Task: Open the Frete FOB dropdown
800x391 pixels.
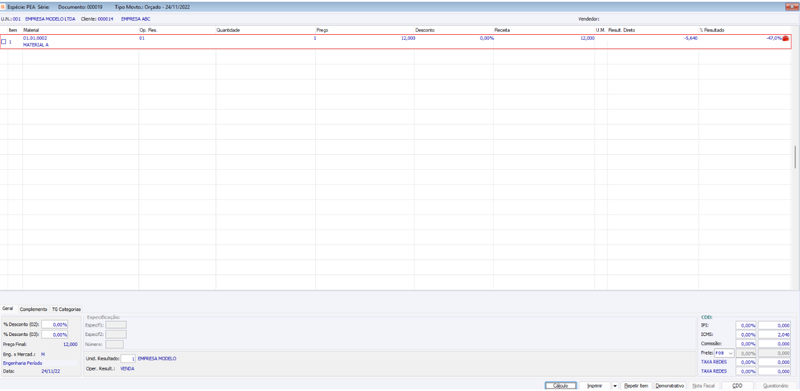Action: 724,353
